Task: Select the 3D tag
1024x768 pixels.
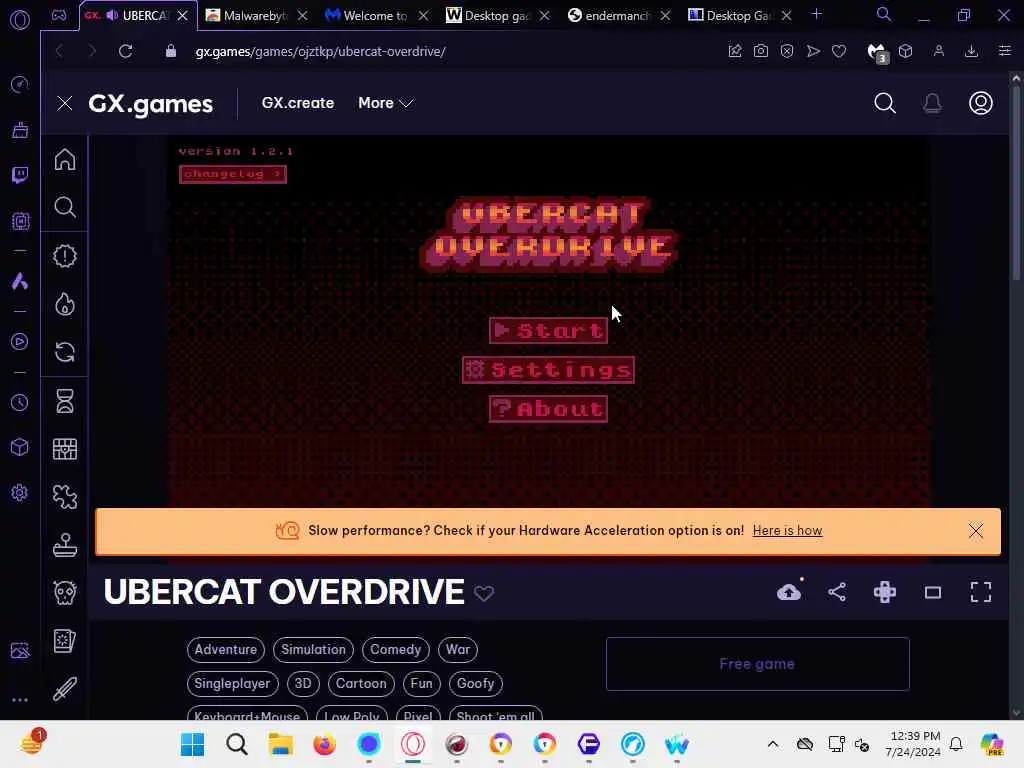Action: 303,683
